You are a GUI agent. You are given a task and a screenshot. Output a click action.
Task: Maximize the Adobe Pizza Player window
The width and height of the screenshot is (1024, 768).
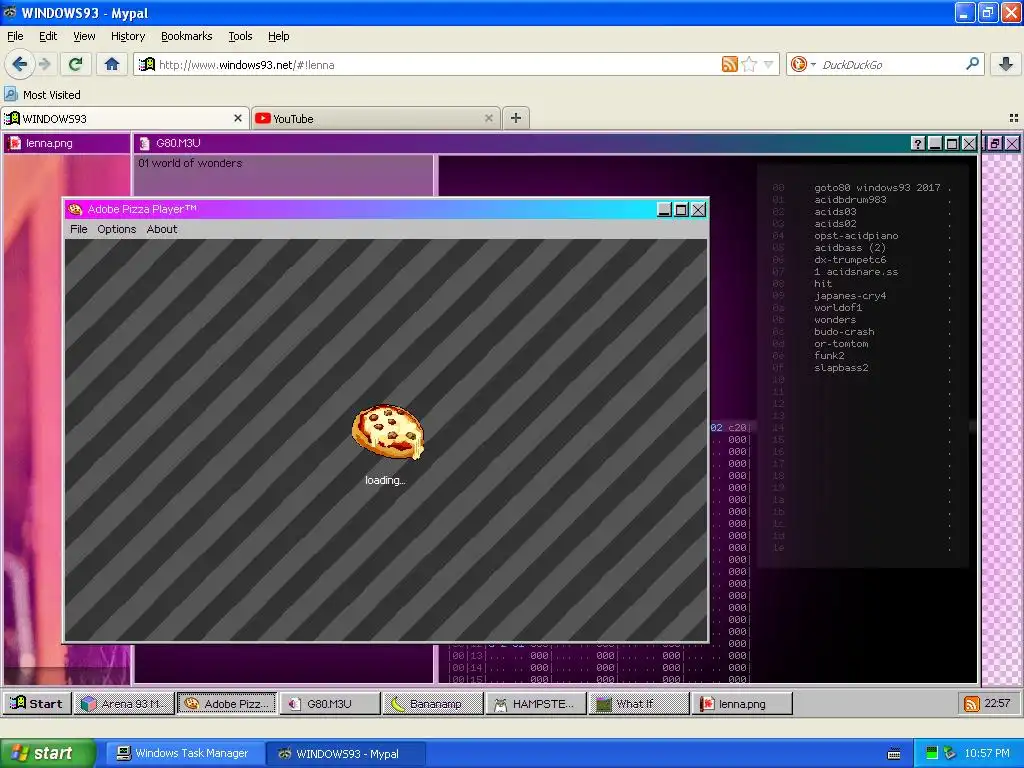[681, 210]
